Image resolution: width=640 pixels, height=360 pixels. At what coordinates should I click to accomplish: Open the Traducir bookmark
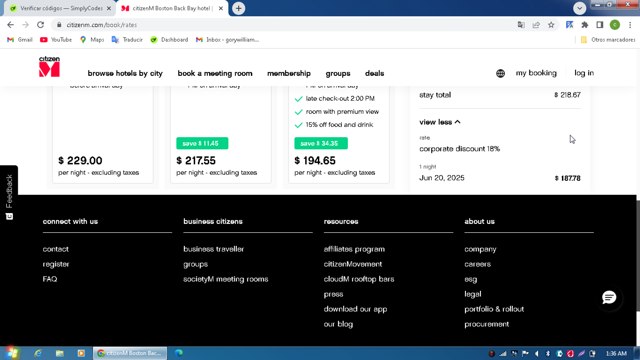click(x=127, y=40)
